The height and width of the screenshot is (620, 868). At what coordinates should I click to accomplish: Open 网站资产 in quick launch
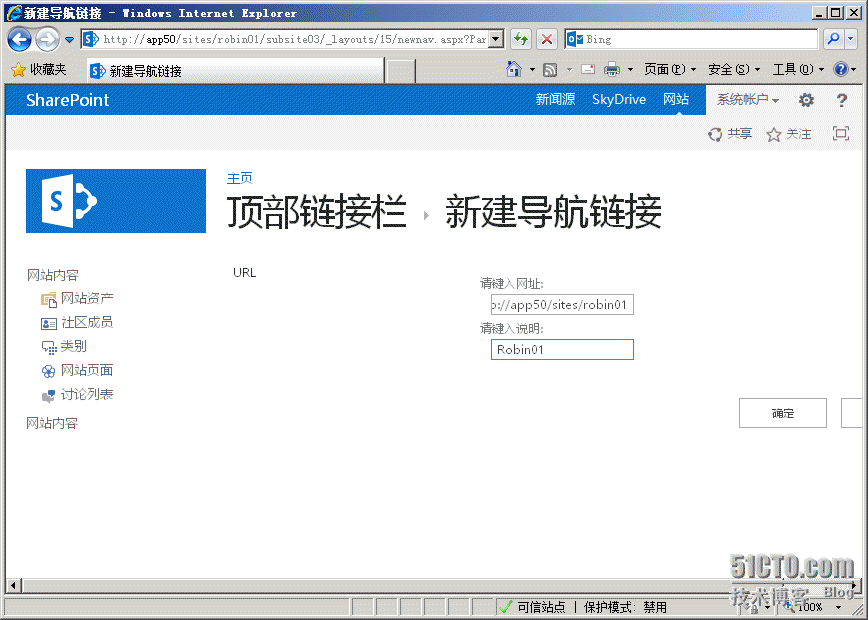[87, 299]
